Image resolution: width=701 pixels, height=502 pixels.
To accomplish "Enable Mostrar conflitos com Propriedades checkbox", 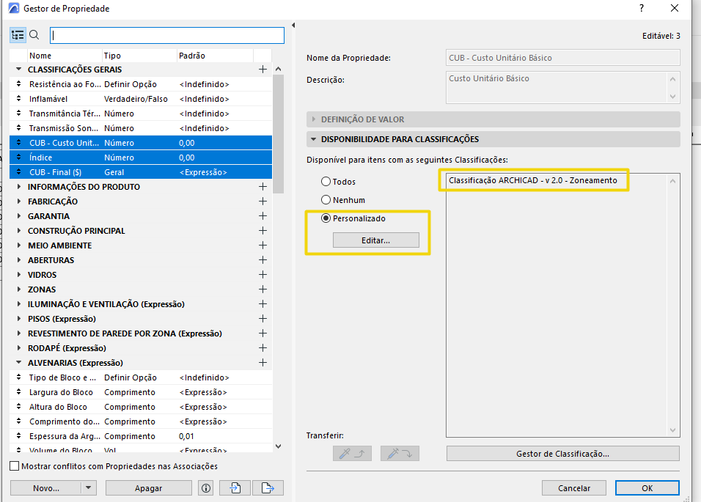I will (x=14, y=466).
